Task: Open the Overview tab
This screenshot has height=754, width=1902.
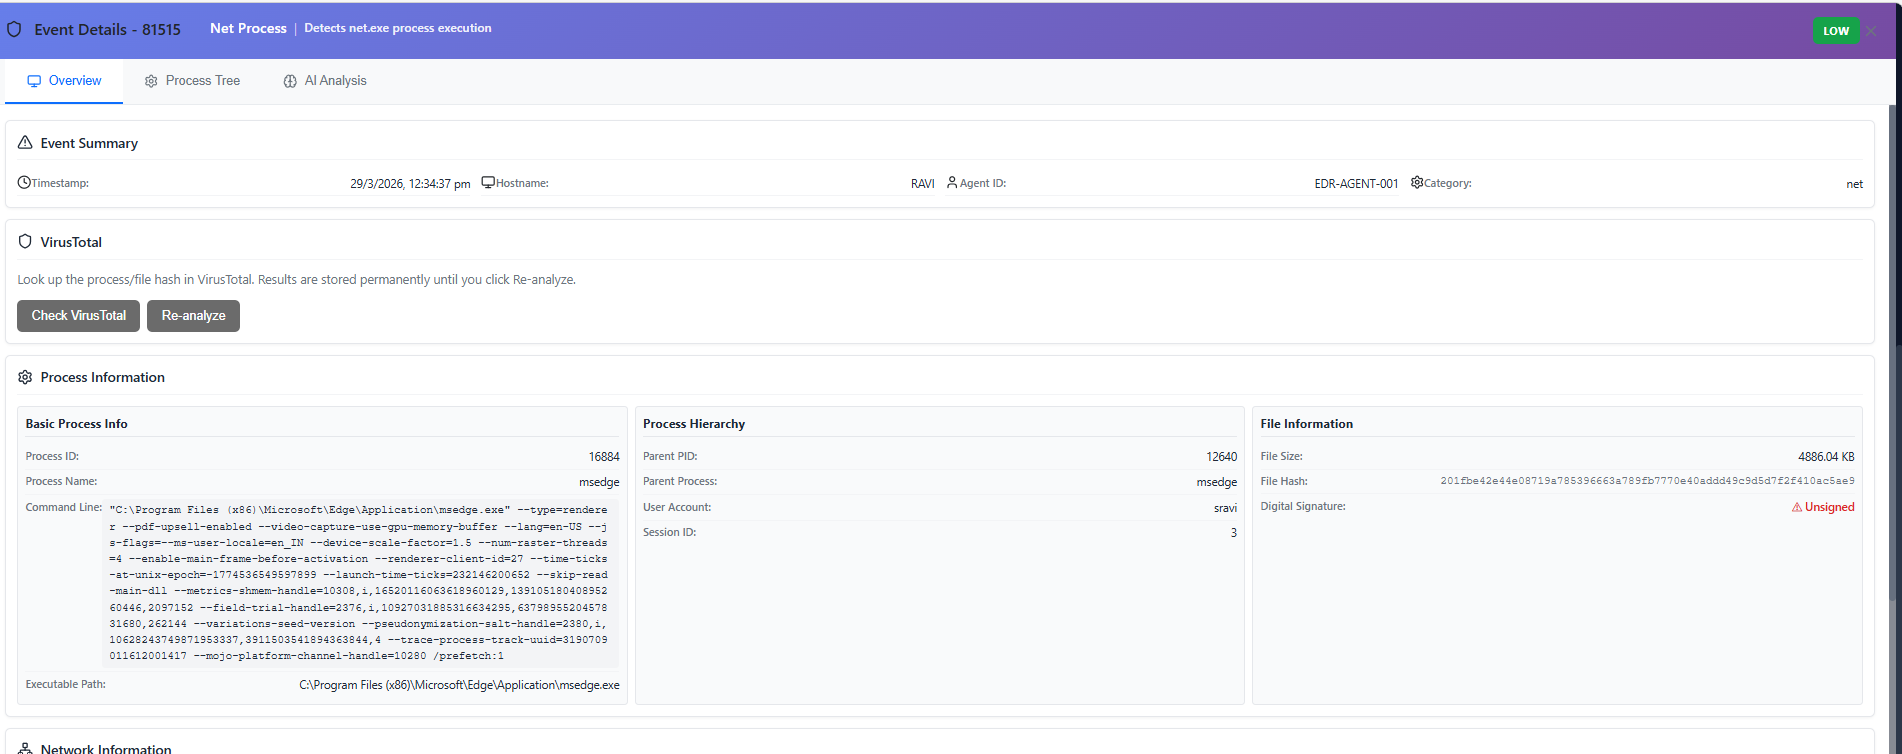Action: pyautogui.click(x=64, y=81)
